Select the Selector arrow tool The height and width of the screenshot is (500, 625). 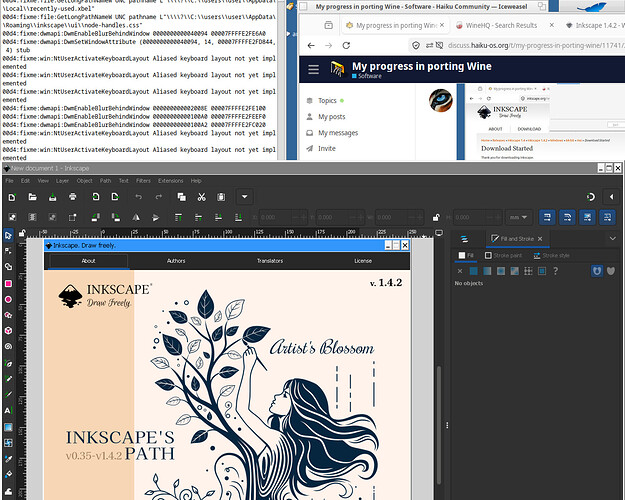tap(8, 235)
